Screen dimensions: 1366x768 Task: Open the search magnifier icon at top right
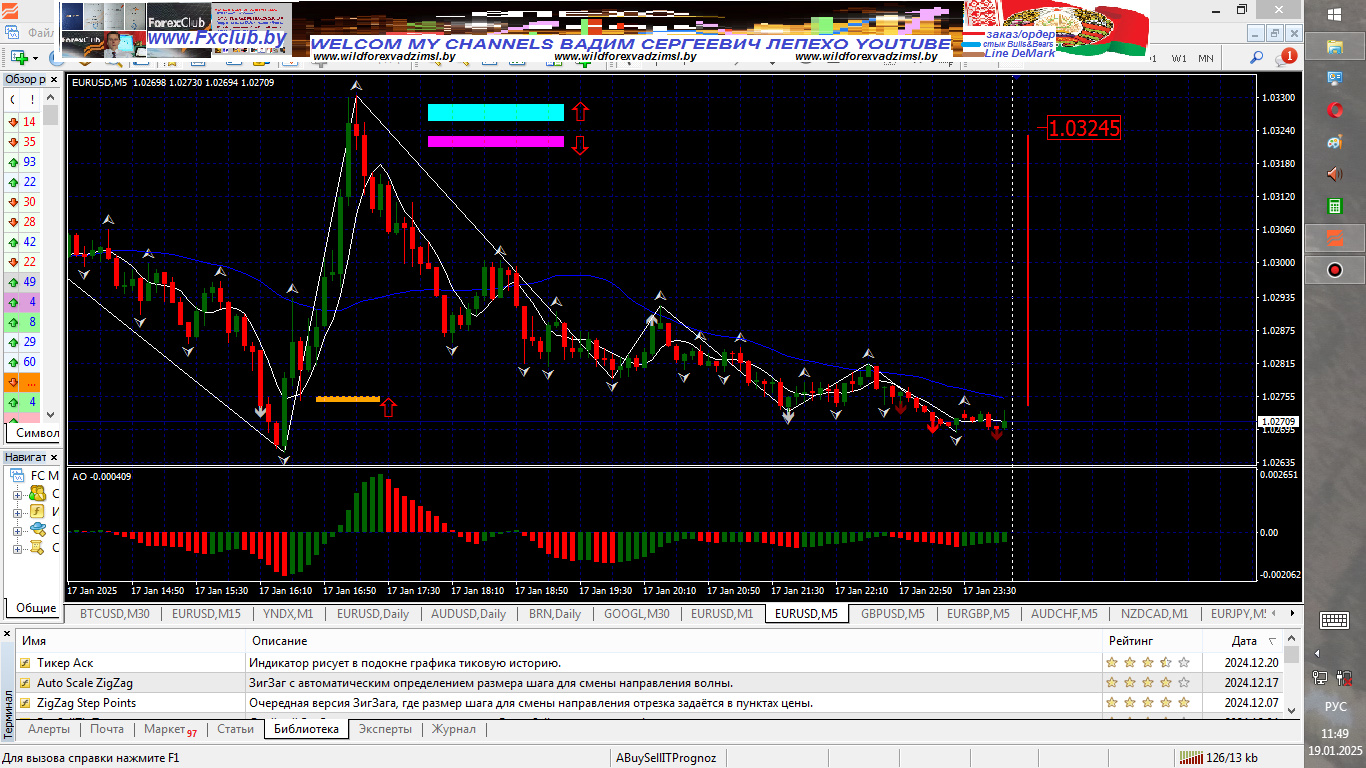[x=1257, y=58]
